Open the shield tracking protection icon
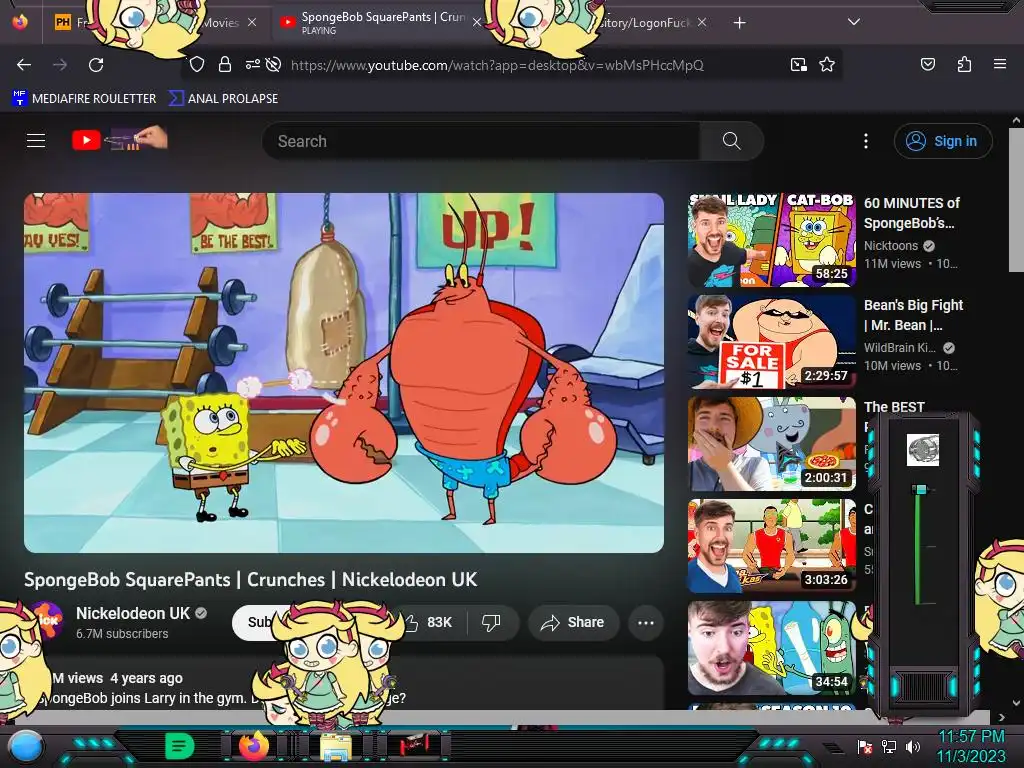The image size is (1024, 768). pos(197,64)
